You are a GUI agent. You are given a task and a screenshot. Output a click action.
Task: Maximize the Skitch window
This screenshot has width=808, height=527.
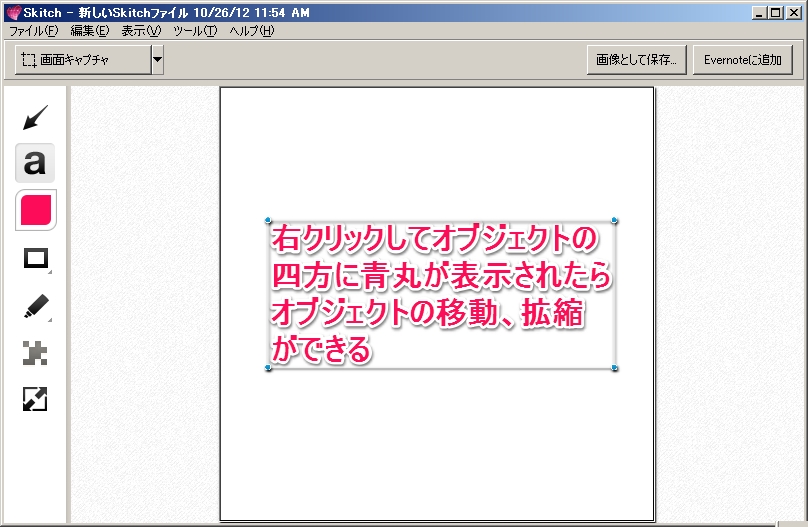click(776, 13)
